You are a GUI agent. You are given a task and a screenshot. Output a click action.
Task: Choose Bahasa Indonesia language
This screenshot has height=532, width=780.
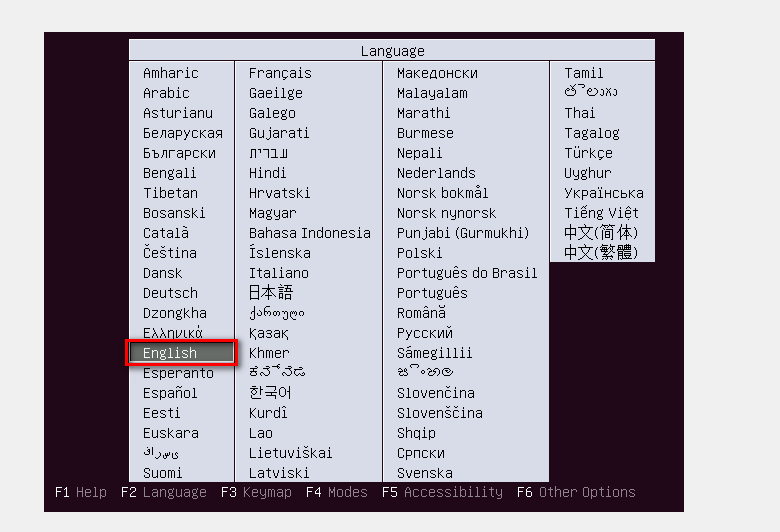[x=309, y=233]
